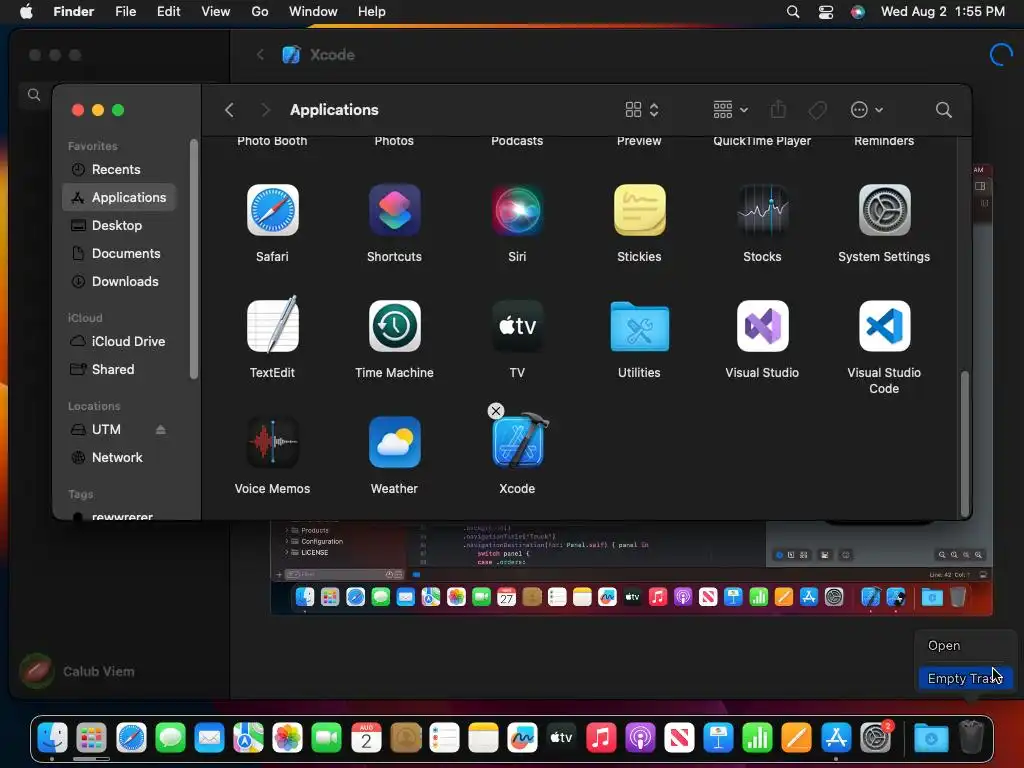
Task: Open Recents in the sidebar
Action: (x=120, y=169)
